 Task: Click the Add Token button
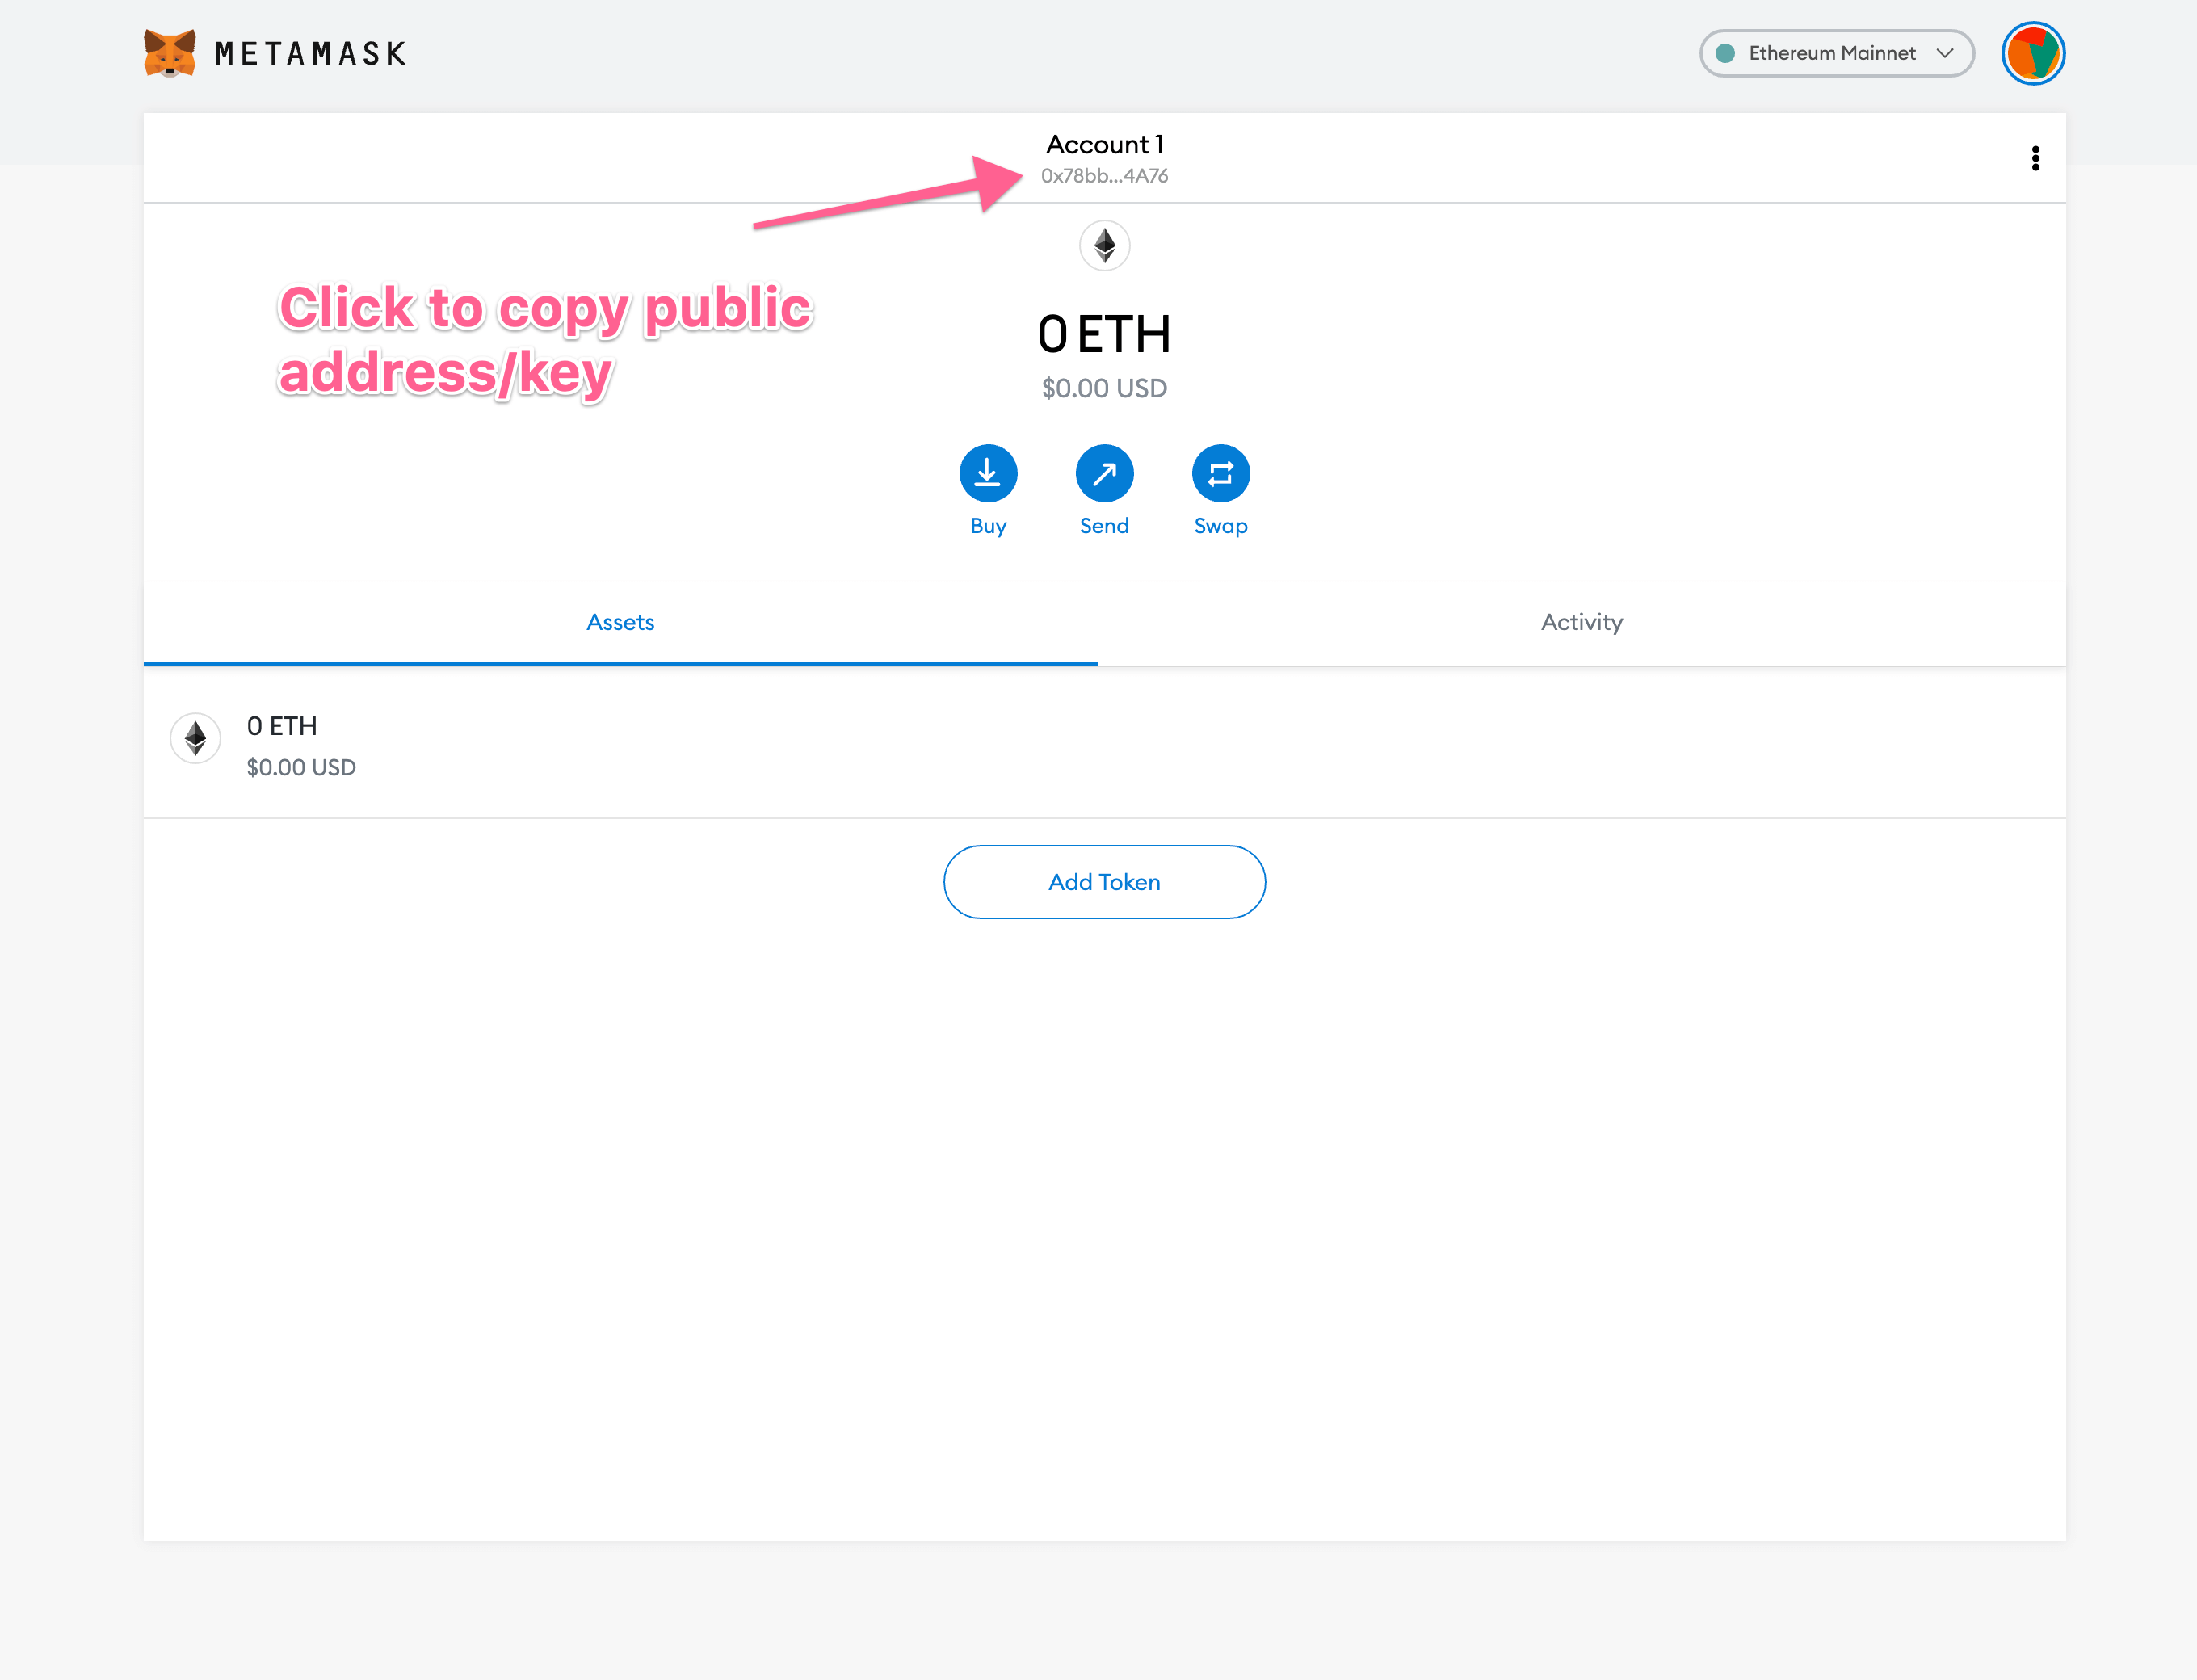pyautogui.click(x=1104, y=882)
